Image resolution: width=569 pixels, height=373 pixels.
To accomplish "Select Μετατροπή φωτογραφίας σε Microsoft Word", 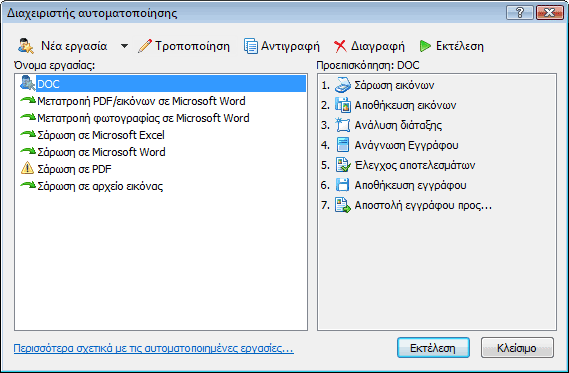I will pos(143,118).
